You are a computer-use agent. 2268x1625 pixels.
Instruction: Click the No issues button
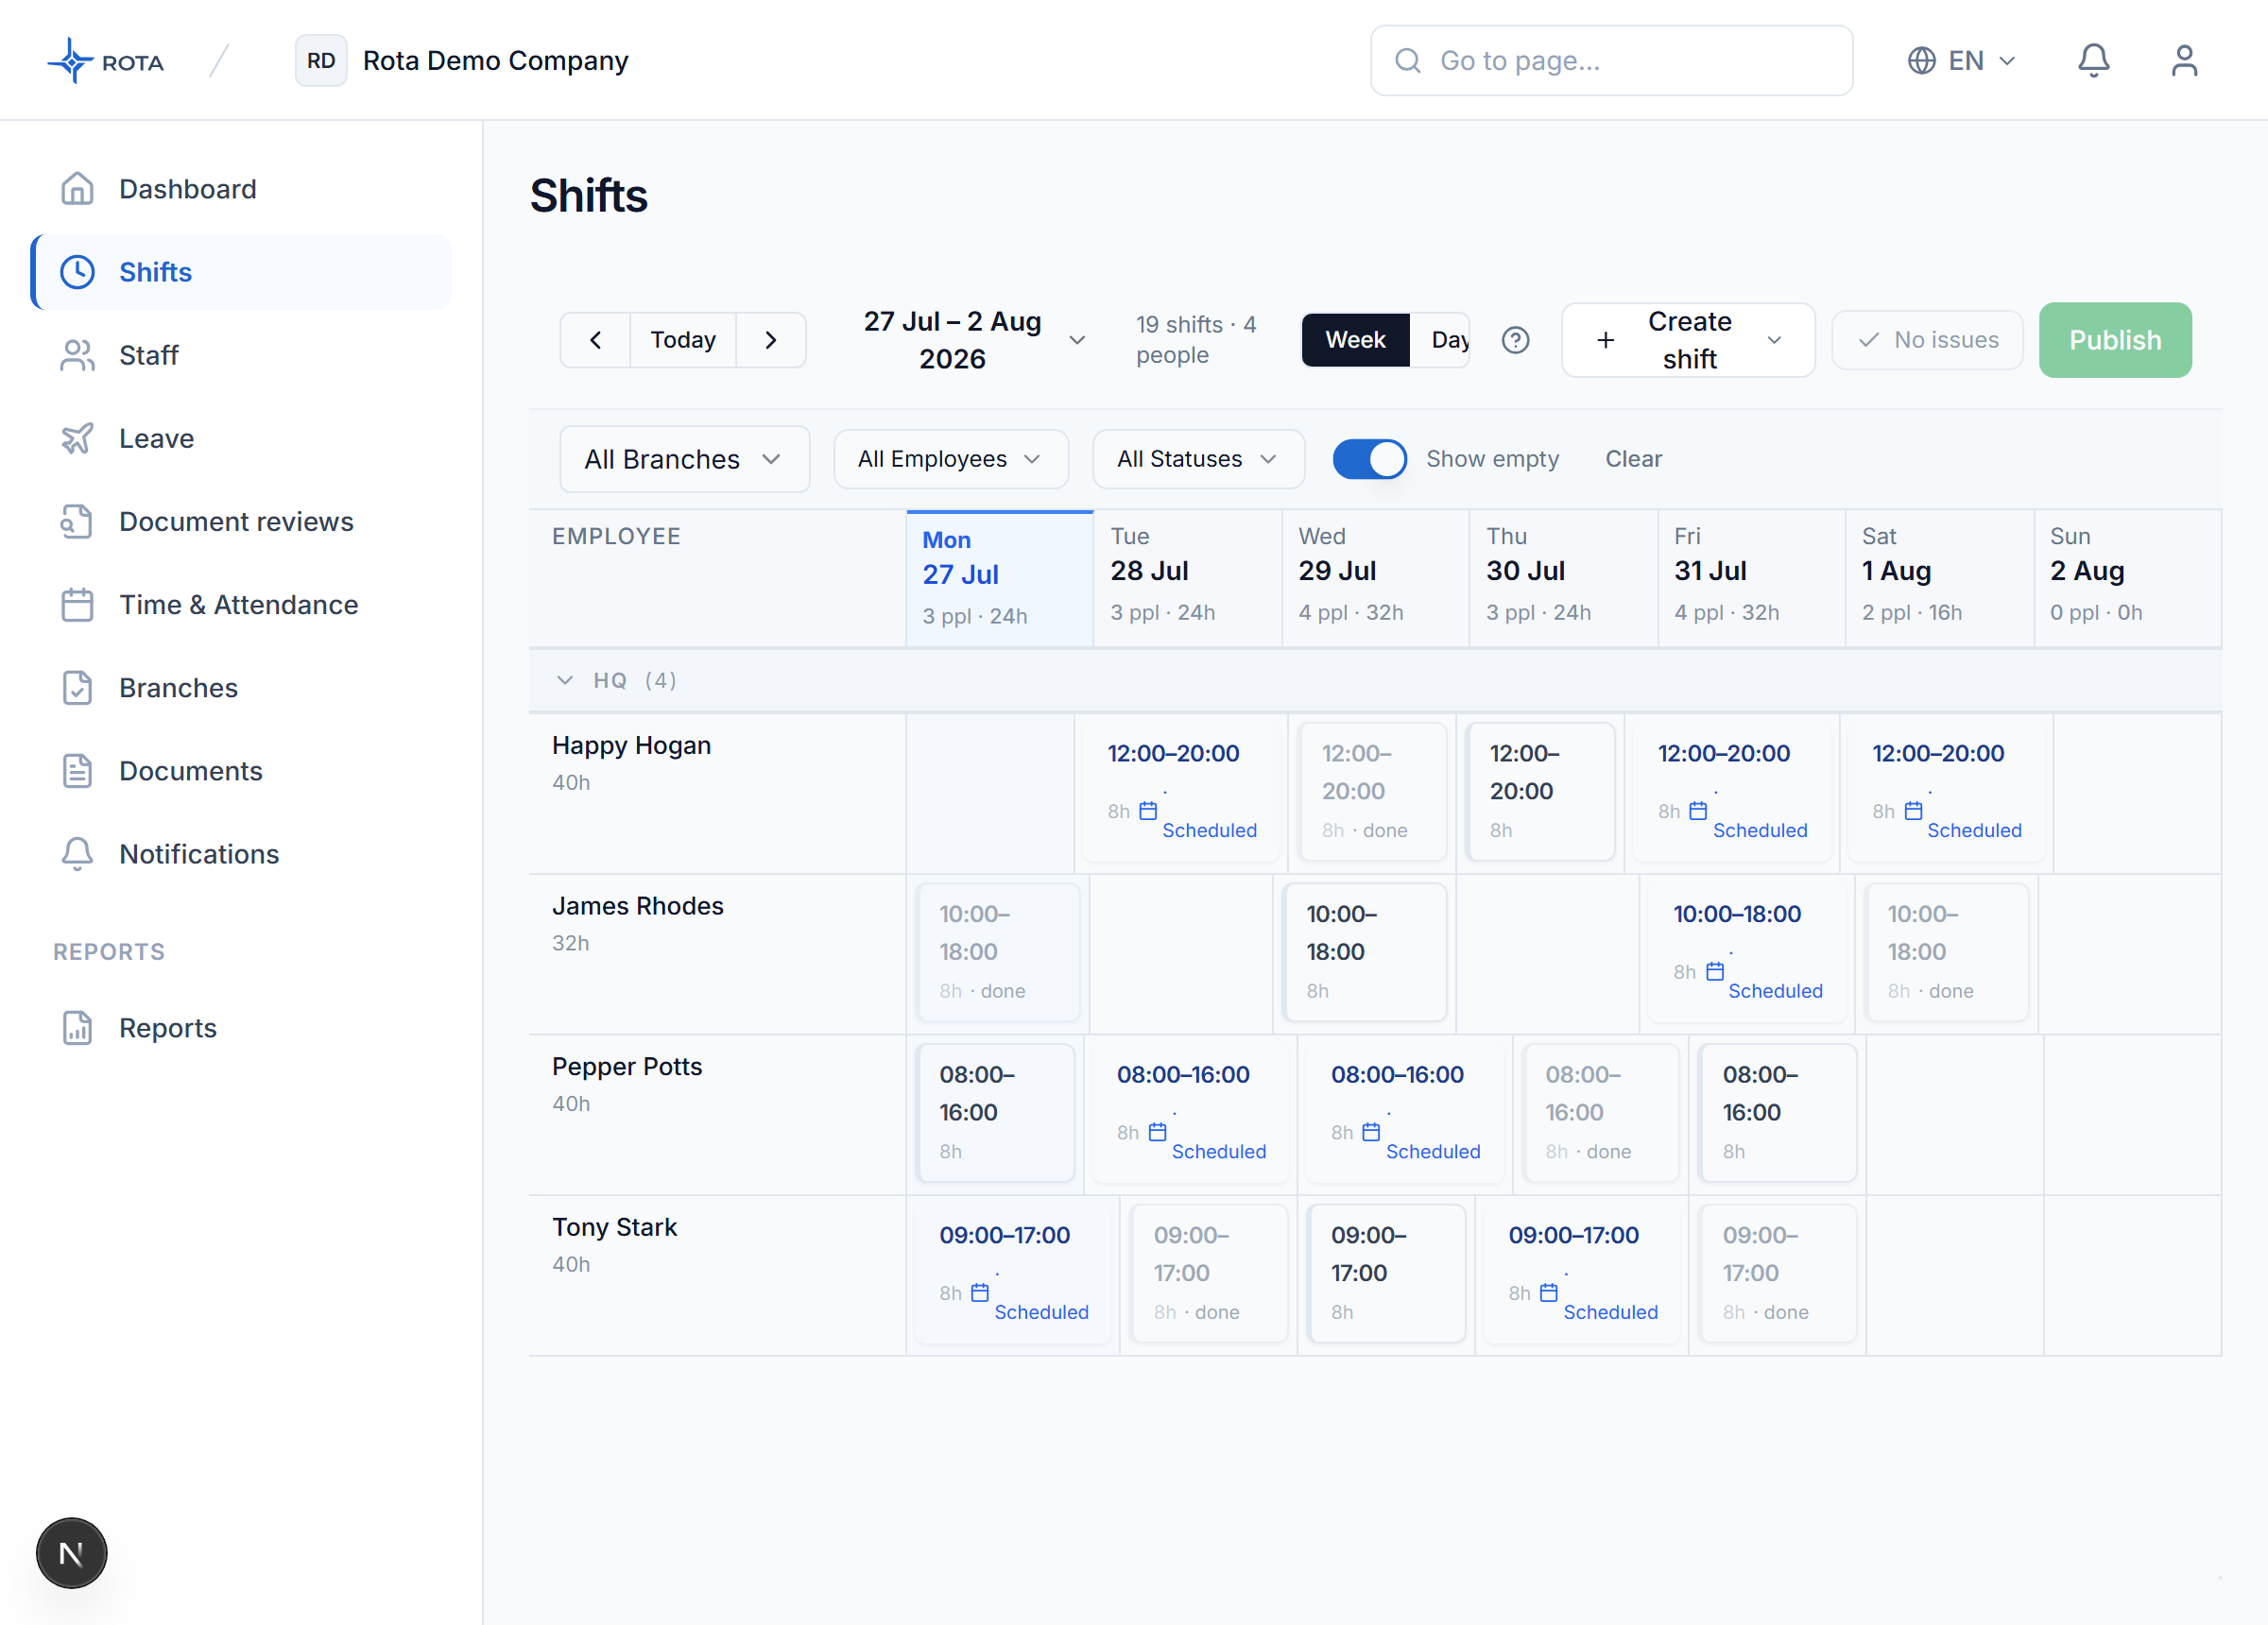click(x=1927, y=340)
